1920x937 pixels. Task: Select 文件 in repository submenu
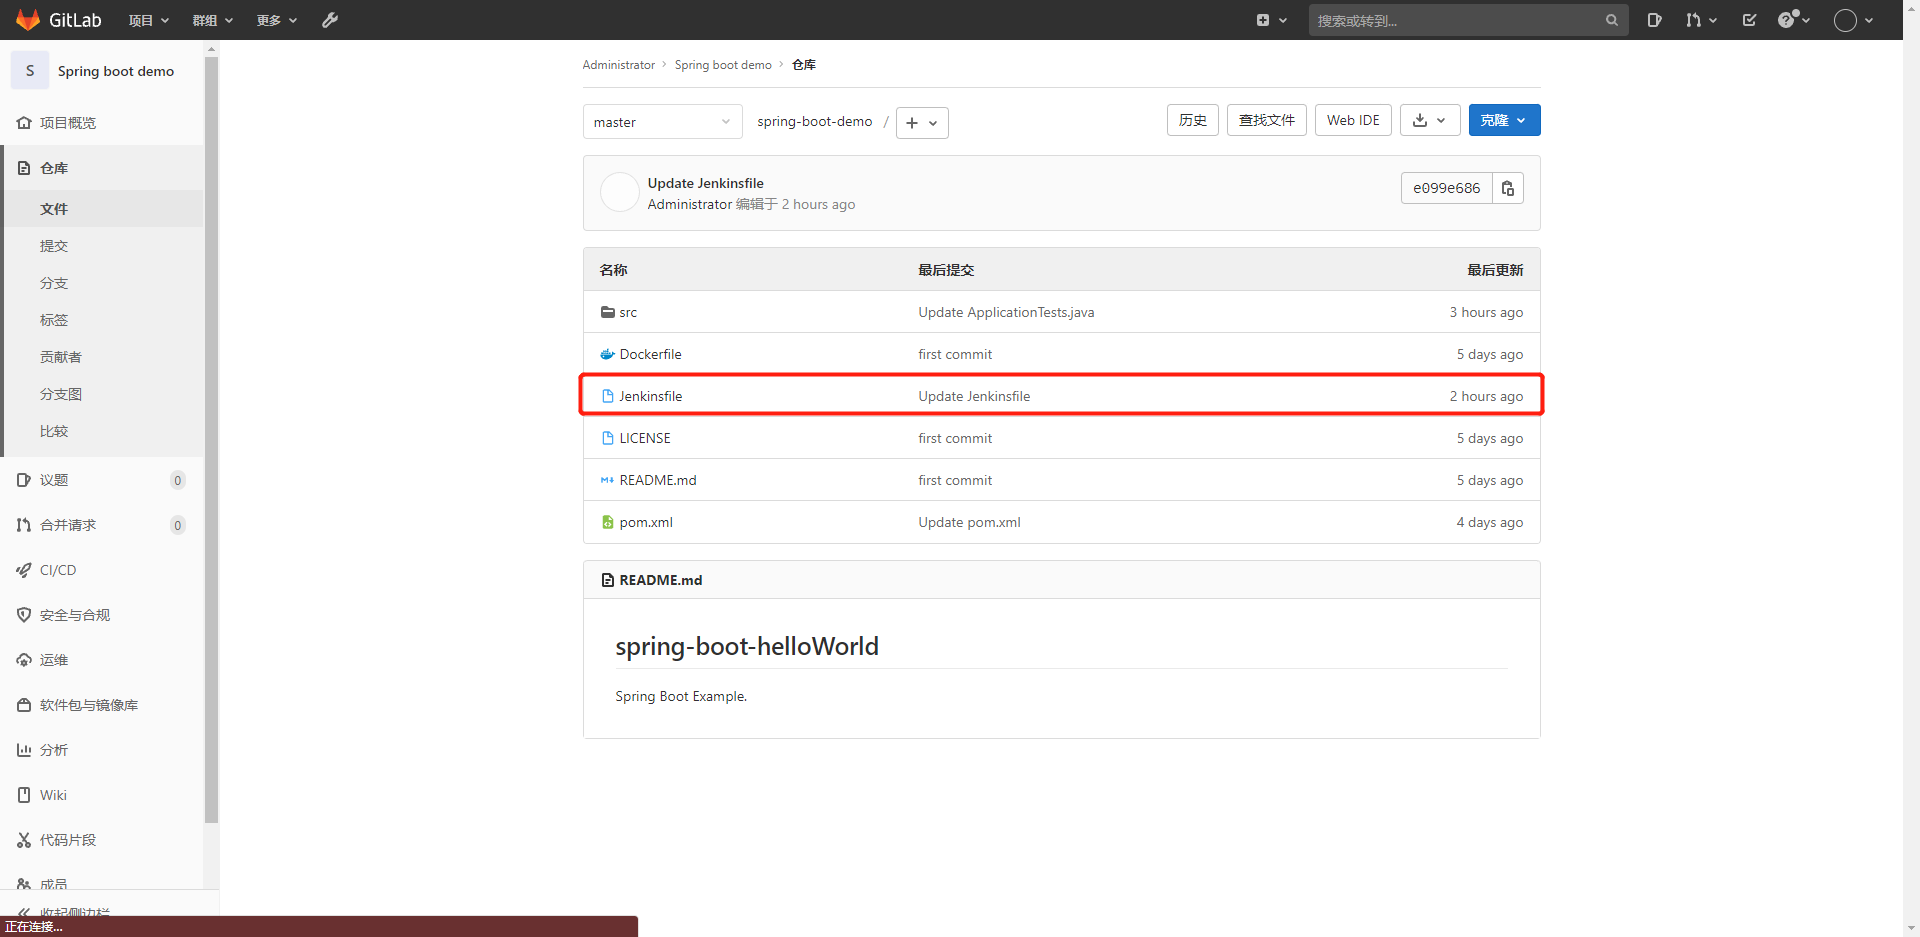click(102, 209)
